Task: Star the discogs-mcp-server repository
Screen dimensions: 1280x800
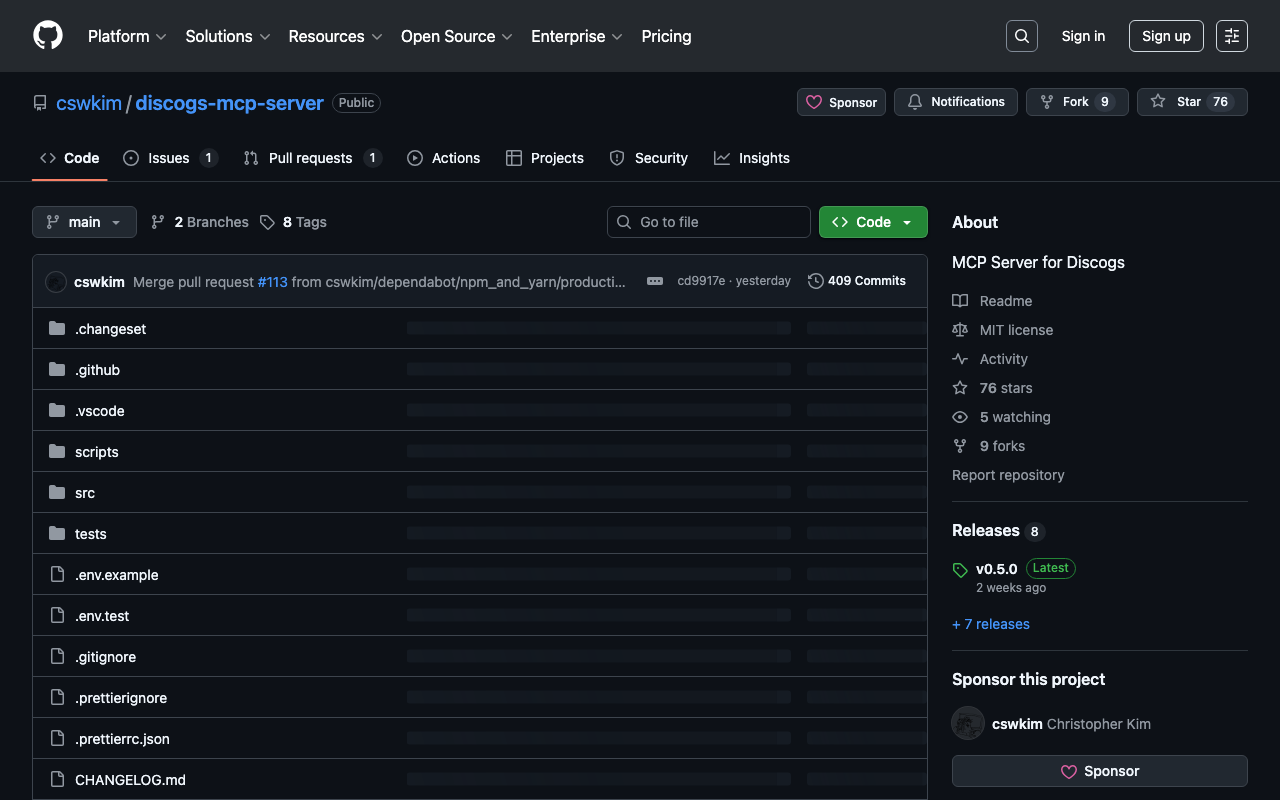Action: pos(1191,102)
